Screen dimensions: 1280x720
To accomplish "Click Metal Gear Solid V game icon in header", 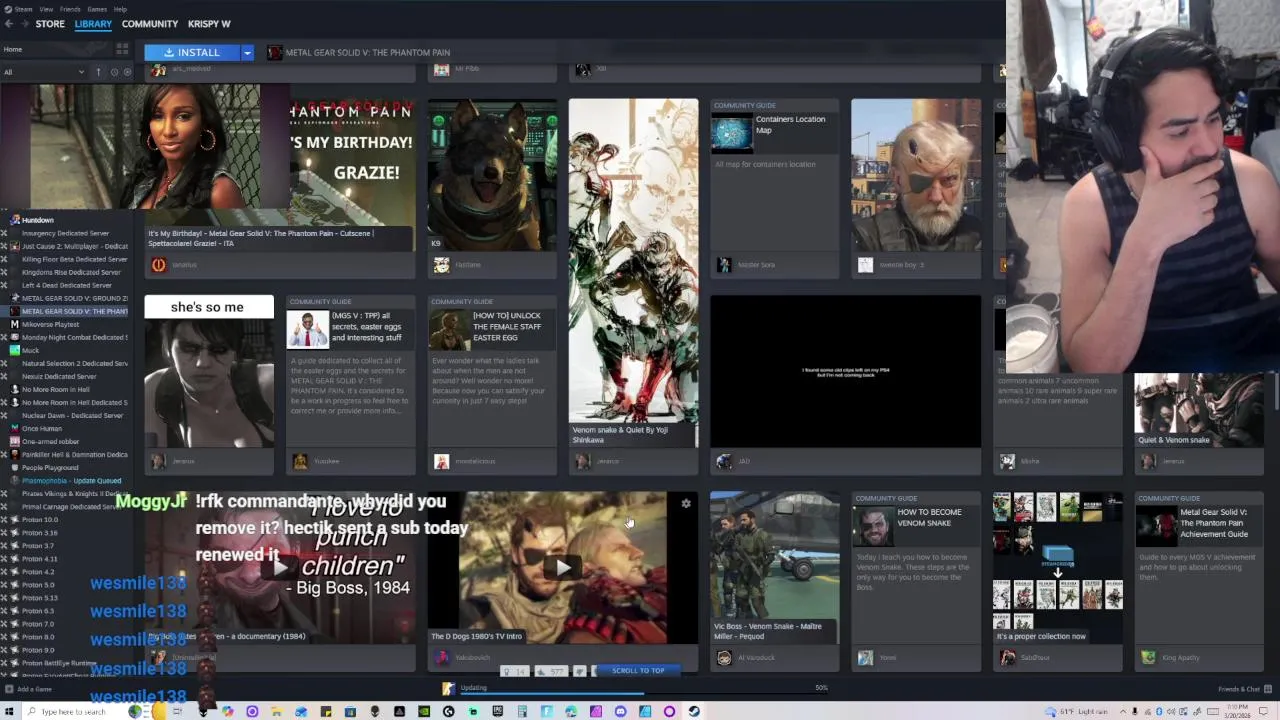I will [x=274, y=52].
